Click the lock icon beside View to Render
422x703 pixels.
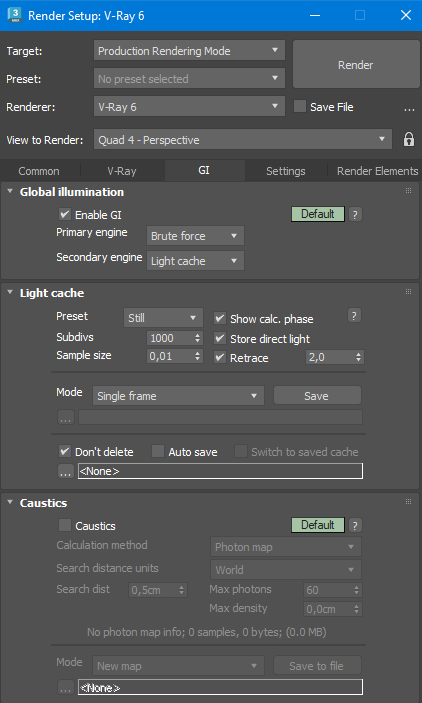(409, 139)
